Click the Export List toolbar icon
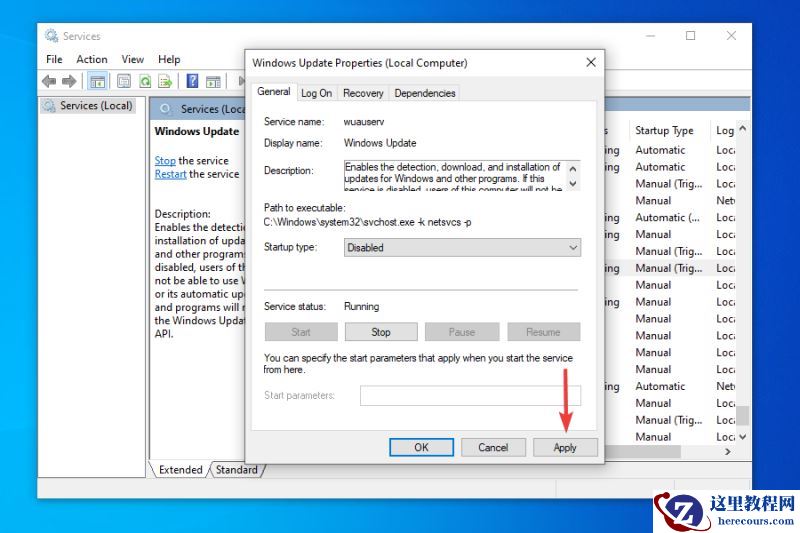This screenshot has width=800, height=533. 165,81
